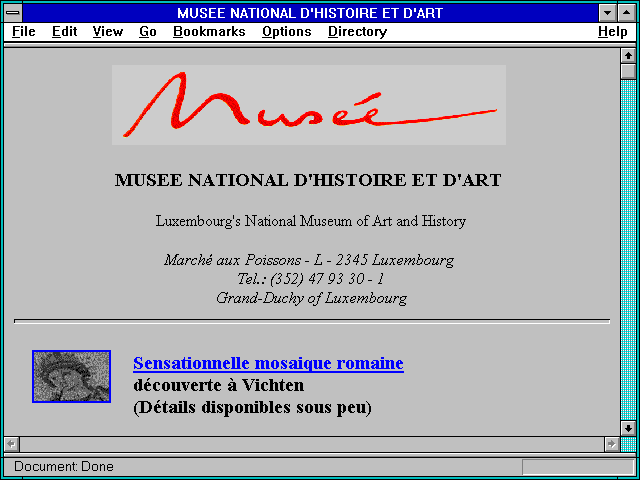
Task: Open the View menu
Action: (x=108, y=31)
